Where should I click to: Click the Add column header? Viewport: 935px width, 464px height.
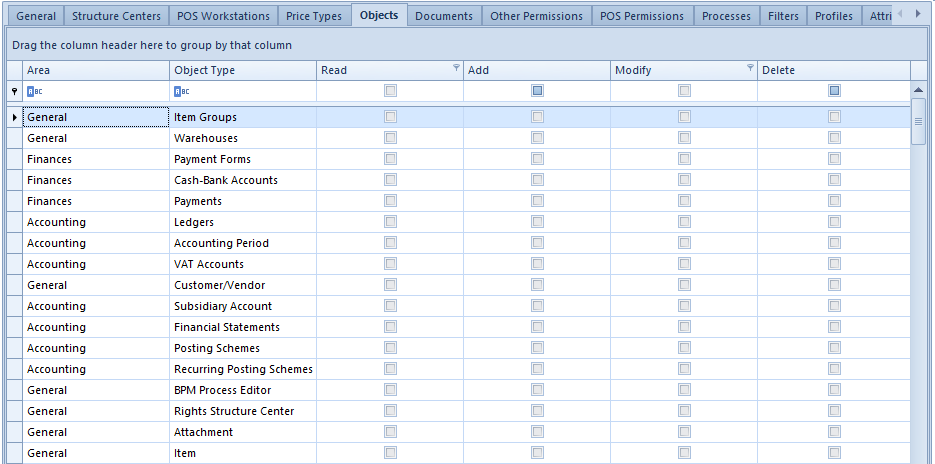pos(537,70)
